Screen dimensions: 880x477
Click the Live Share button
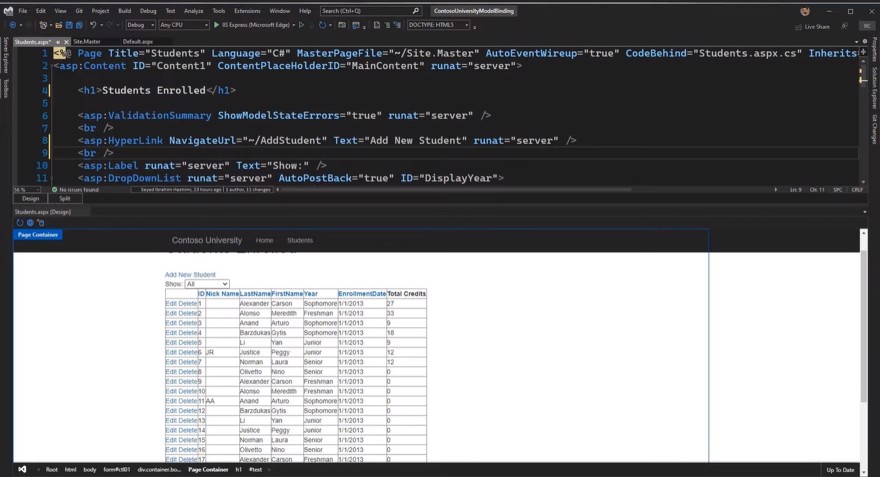[x=813, y=26]
